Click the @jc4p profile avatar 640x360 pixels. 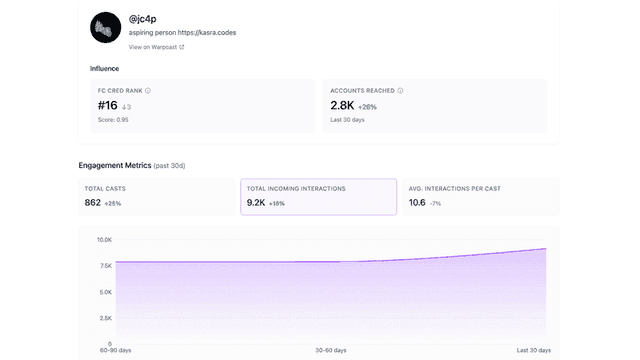(105, 27)
